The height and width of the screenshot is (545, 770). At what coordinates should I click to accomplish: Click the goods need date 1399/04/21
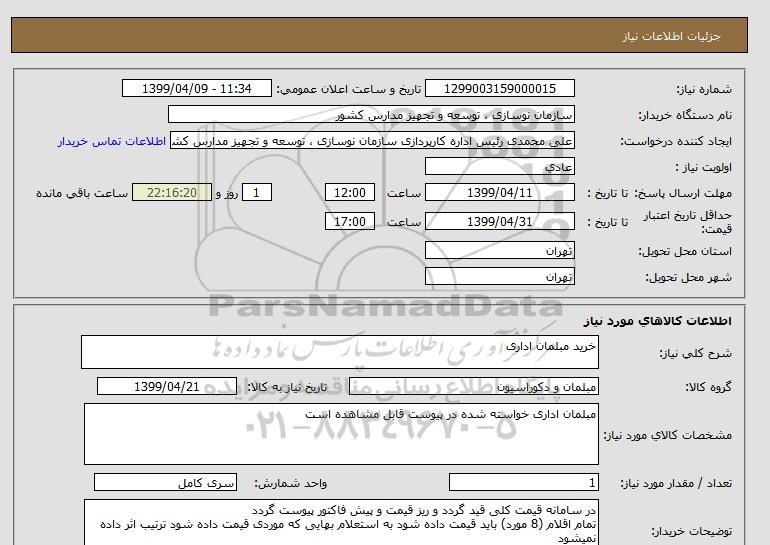point(167,386)
